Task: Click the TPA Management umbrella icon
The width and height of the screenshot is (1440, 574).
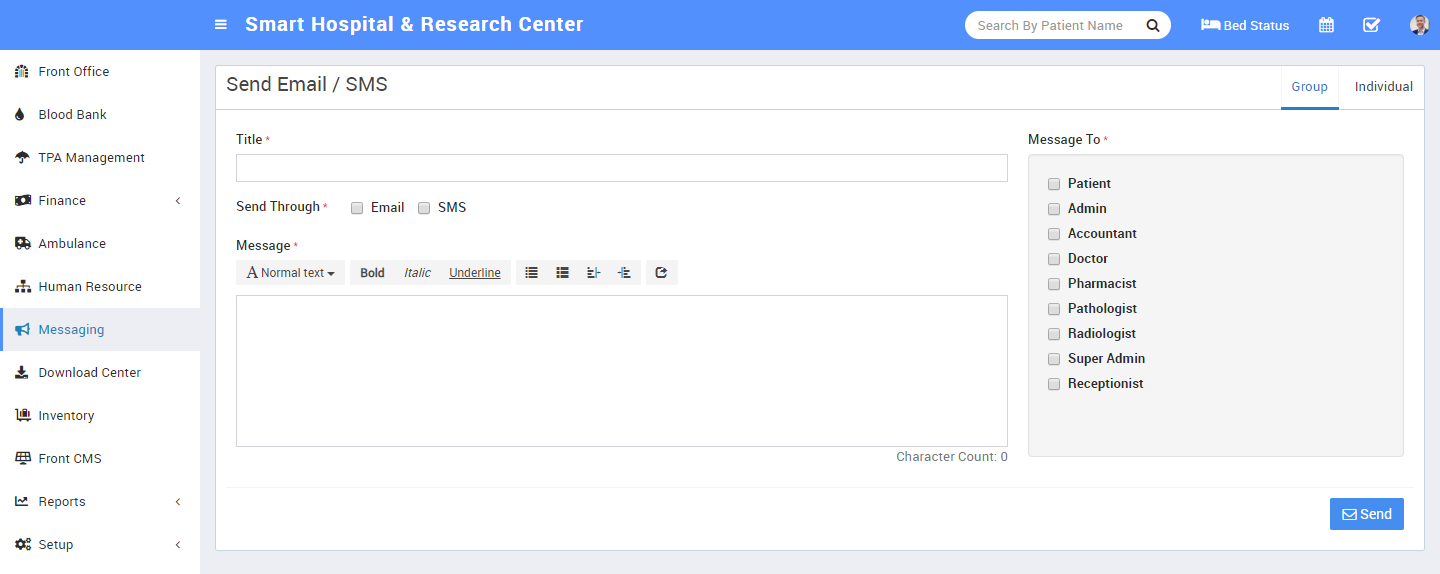Action: pyautogui.click(x=22, y=158)
